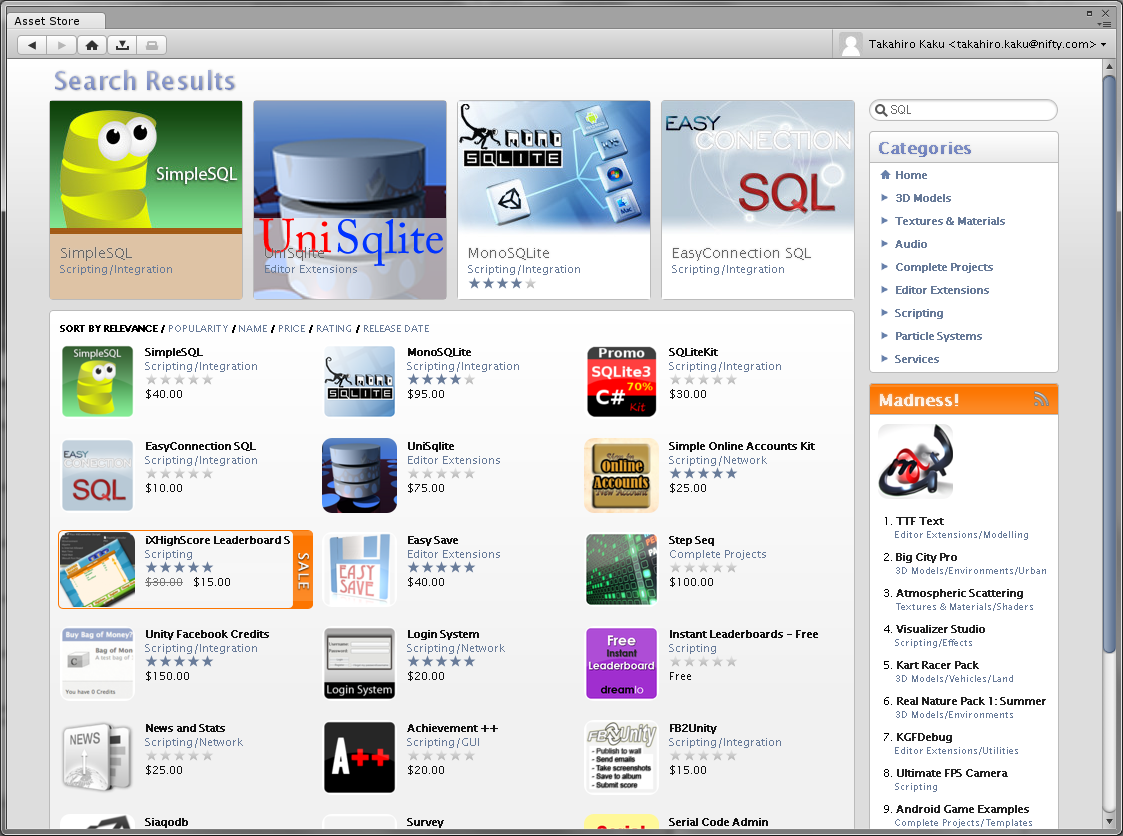Open Big City Pro in Madness list
Image resolution: width=1123 pixels, height=836 pixels.
click(926, 557)
